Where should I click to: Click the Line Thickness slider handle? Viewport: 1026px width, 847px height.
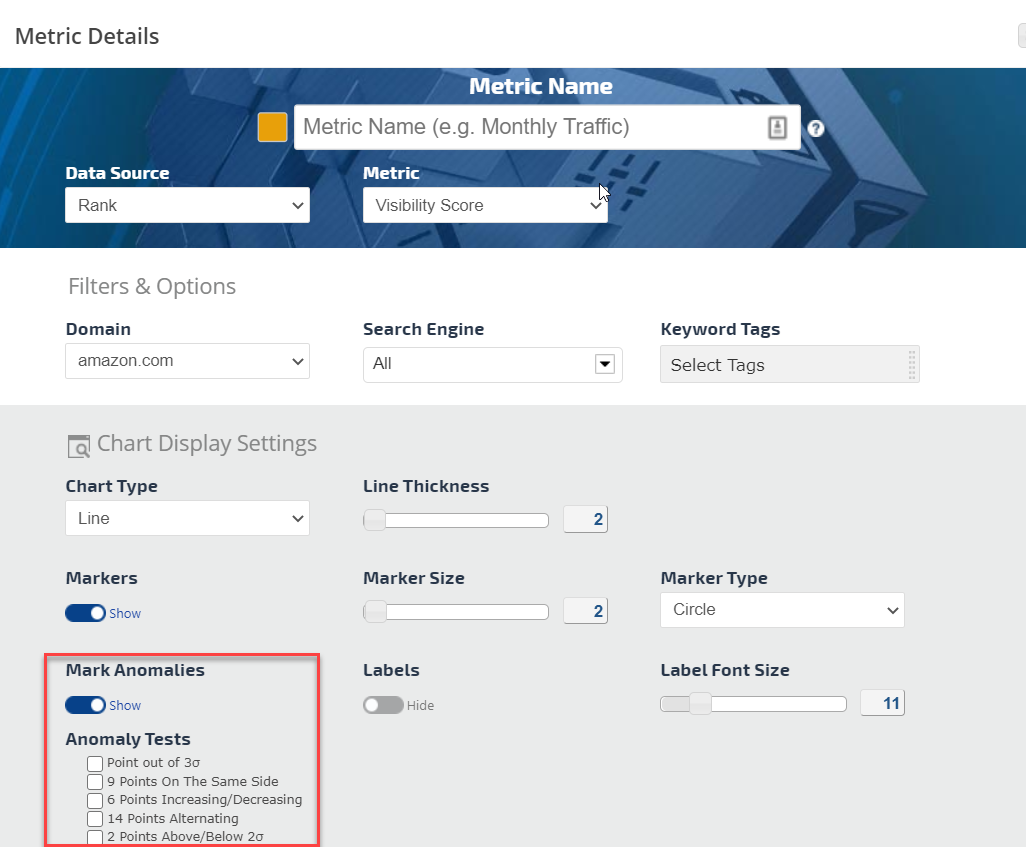[374, 520]
